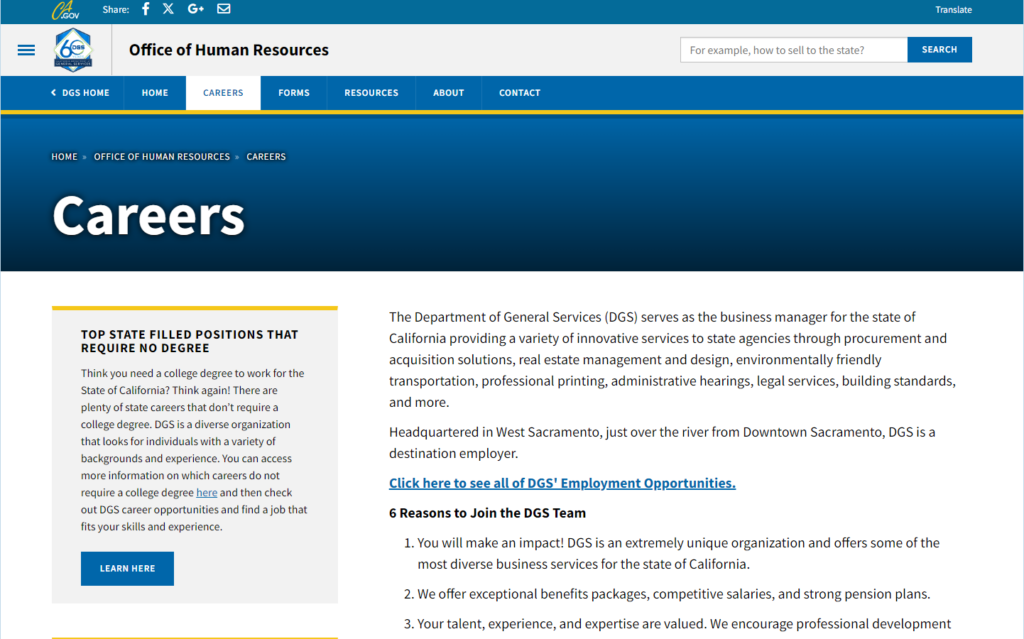The height and width of the screenshot is (639, 1024).
Task: Click the 'Headquartered in West Sacramento' paragraph
Action: (x=662, y=442)
